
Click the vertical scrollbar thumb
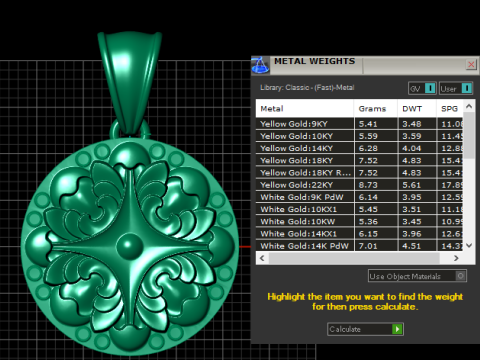pyautogui.click(x=469, y=135)
